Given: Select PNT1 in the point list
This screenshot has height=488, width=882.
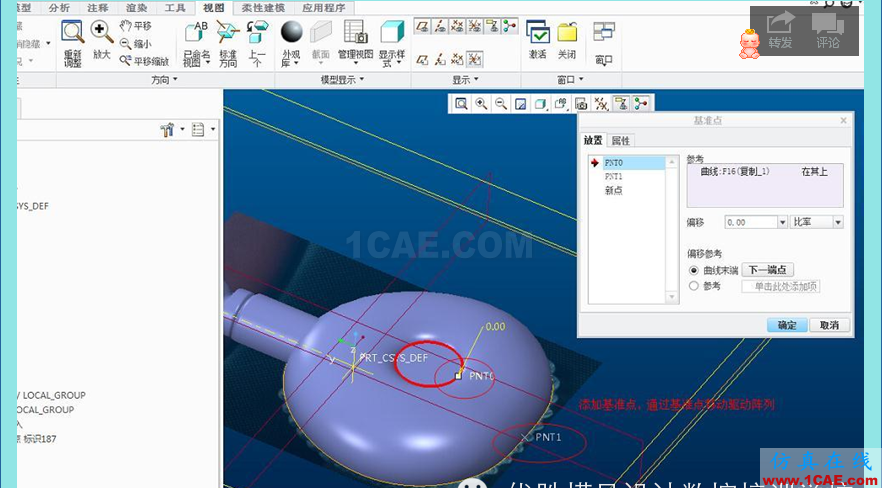Looking at the screenshot, I should coord(613,176).
